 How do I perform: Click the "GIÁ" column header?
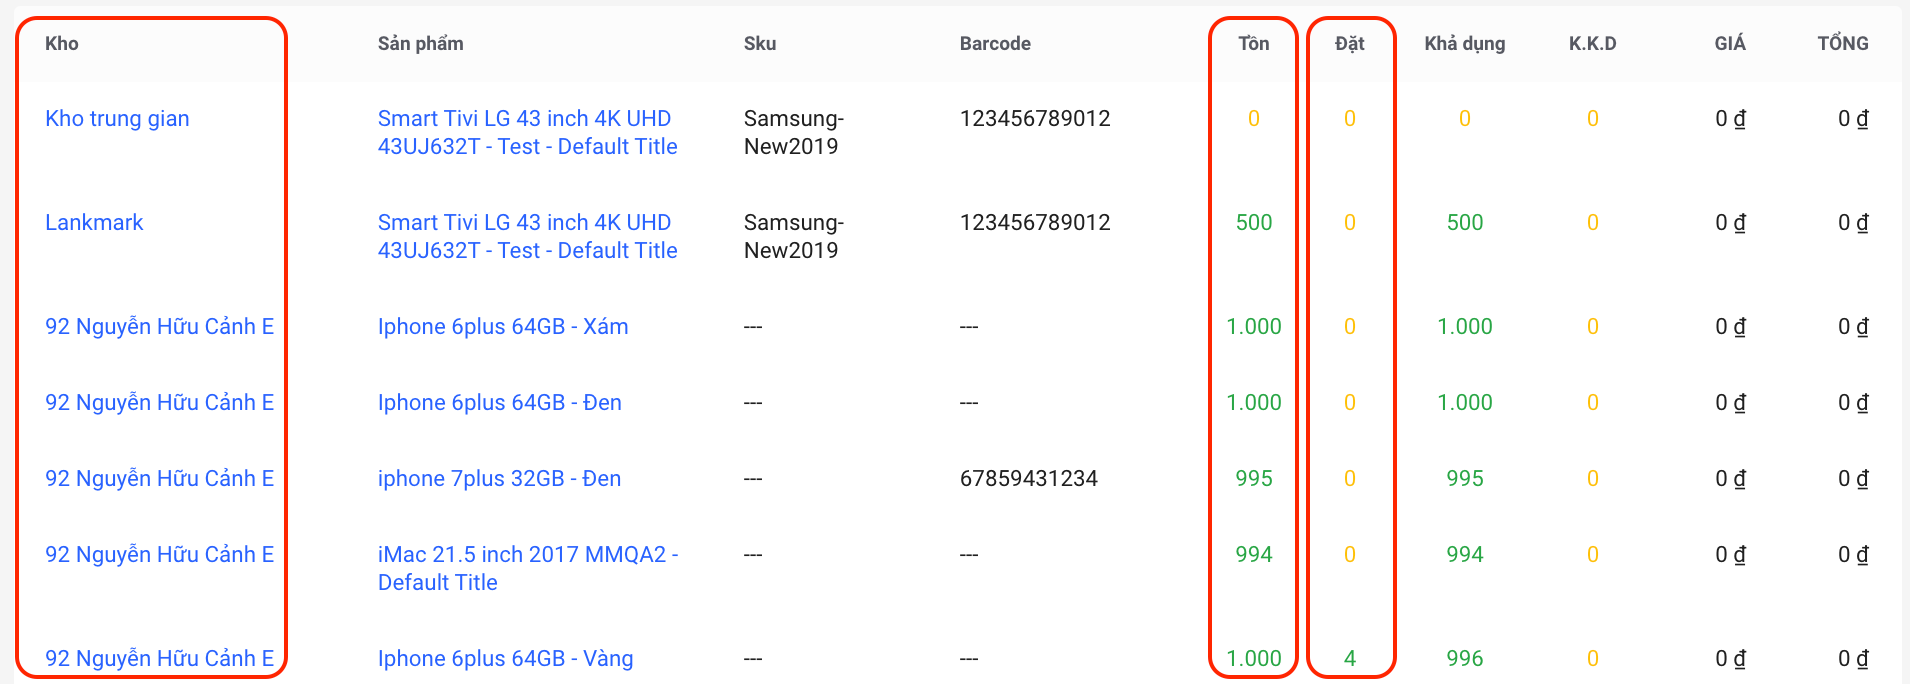[x=1729, y=43]
